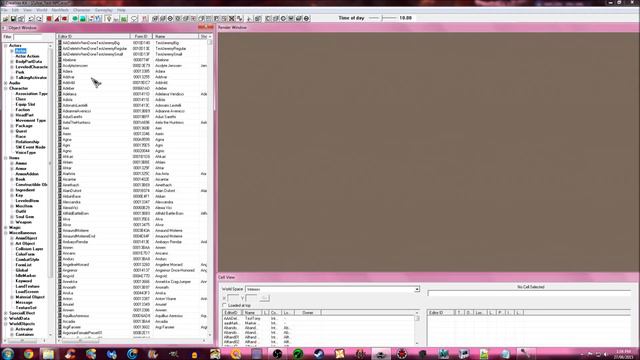
Task: Expand the Magic tree category
Action: point(6,227)
